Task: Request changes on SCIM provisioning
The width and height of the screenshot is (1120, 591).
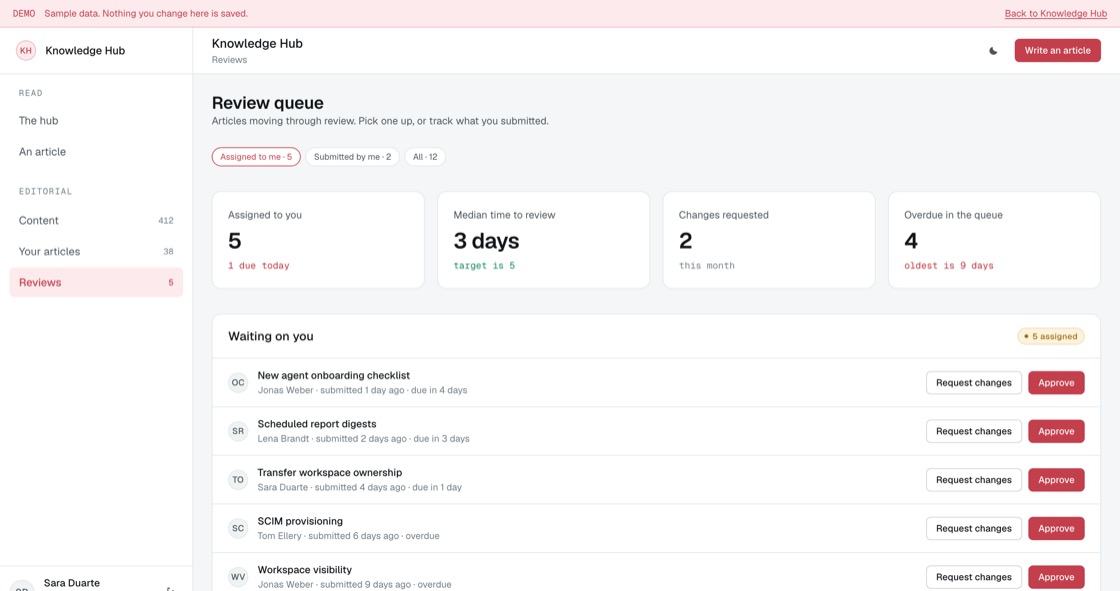Action: click(x=974, y=528)
